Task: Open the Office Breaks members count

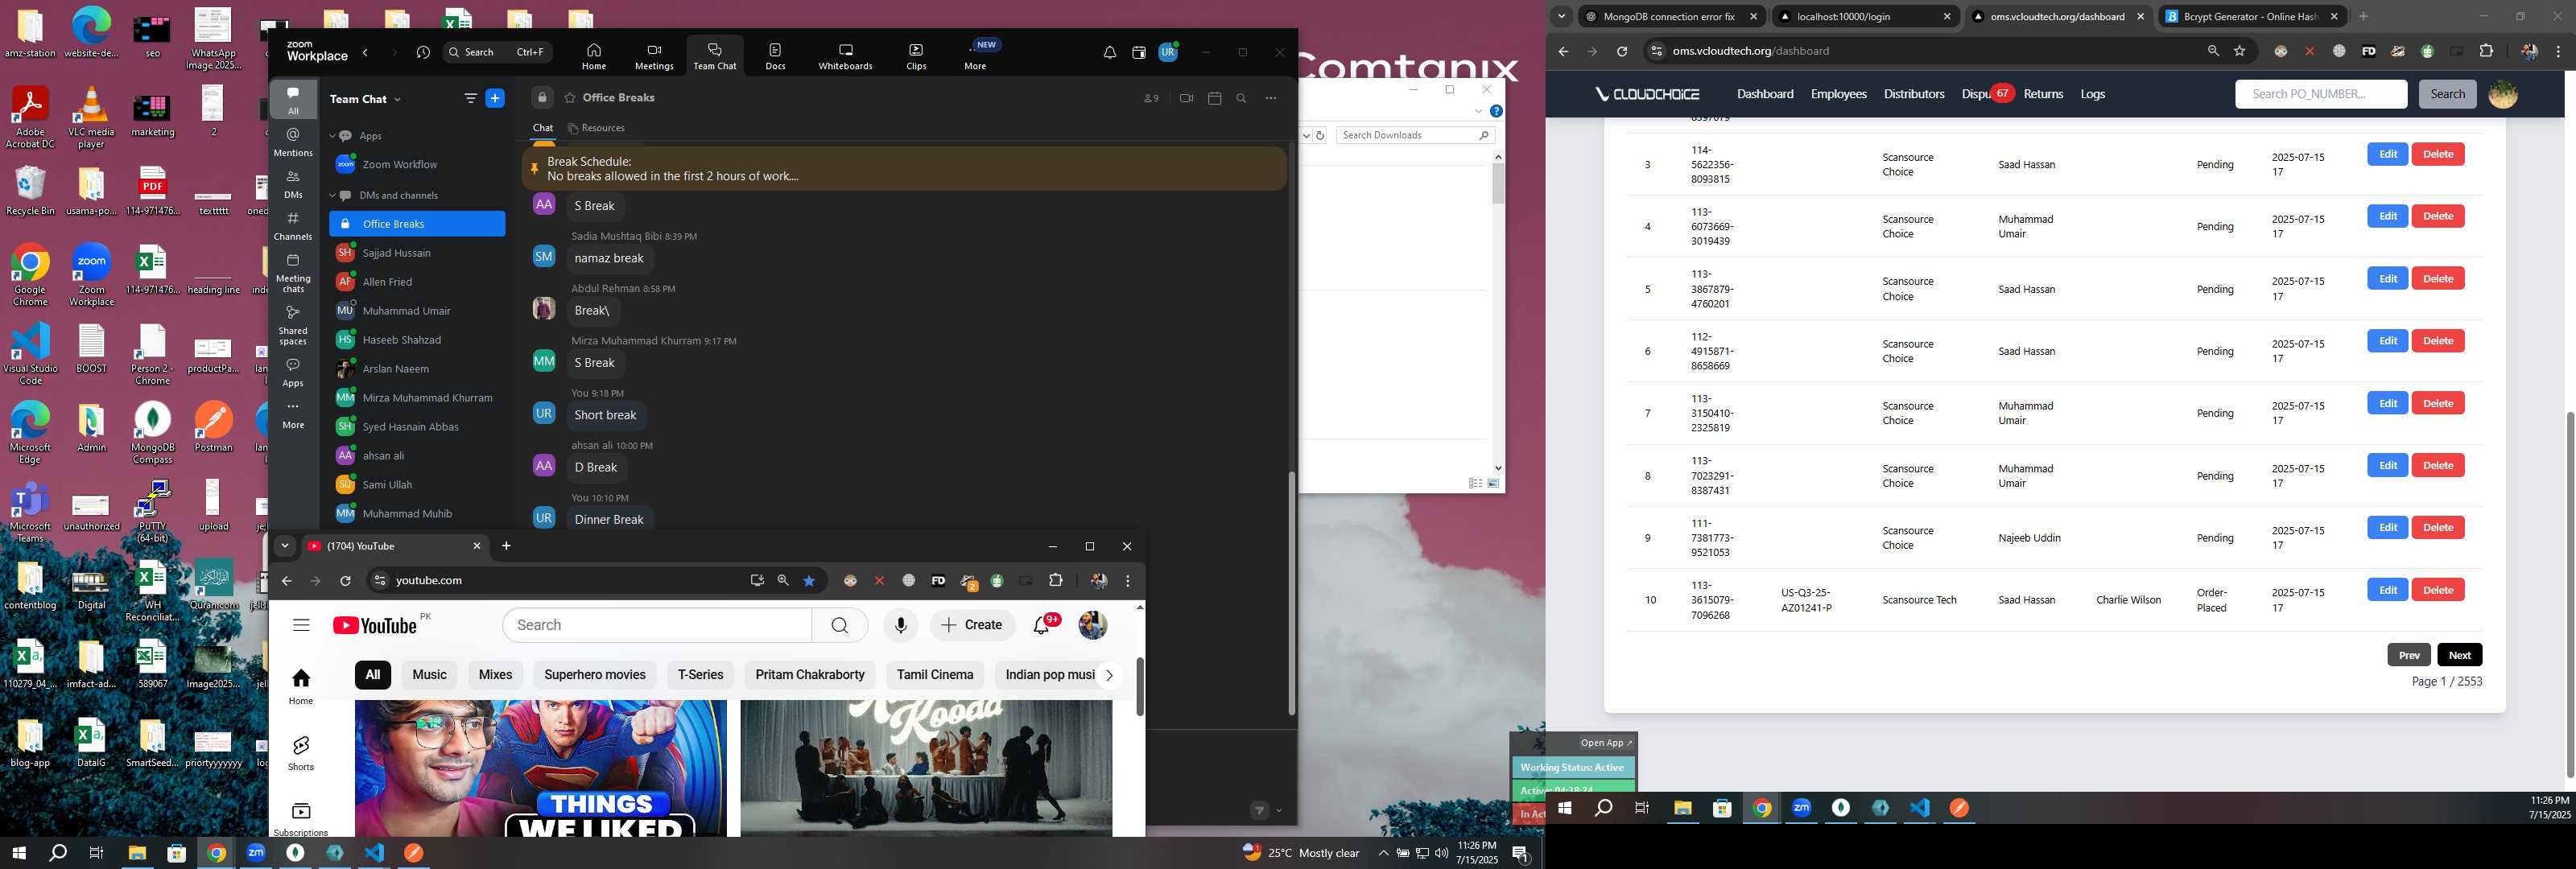Action: click(x=1151, y=98)
